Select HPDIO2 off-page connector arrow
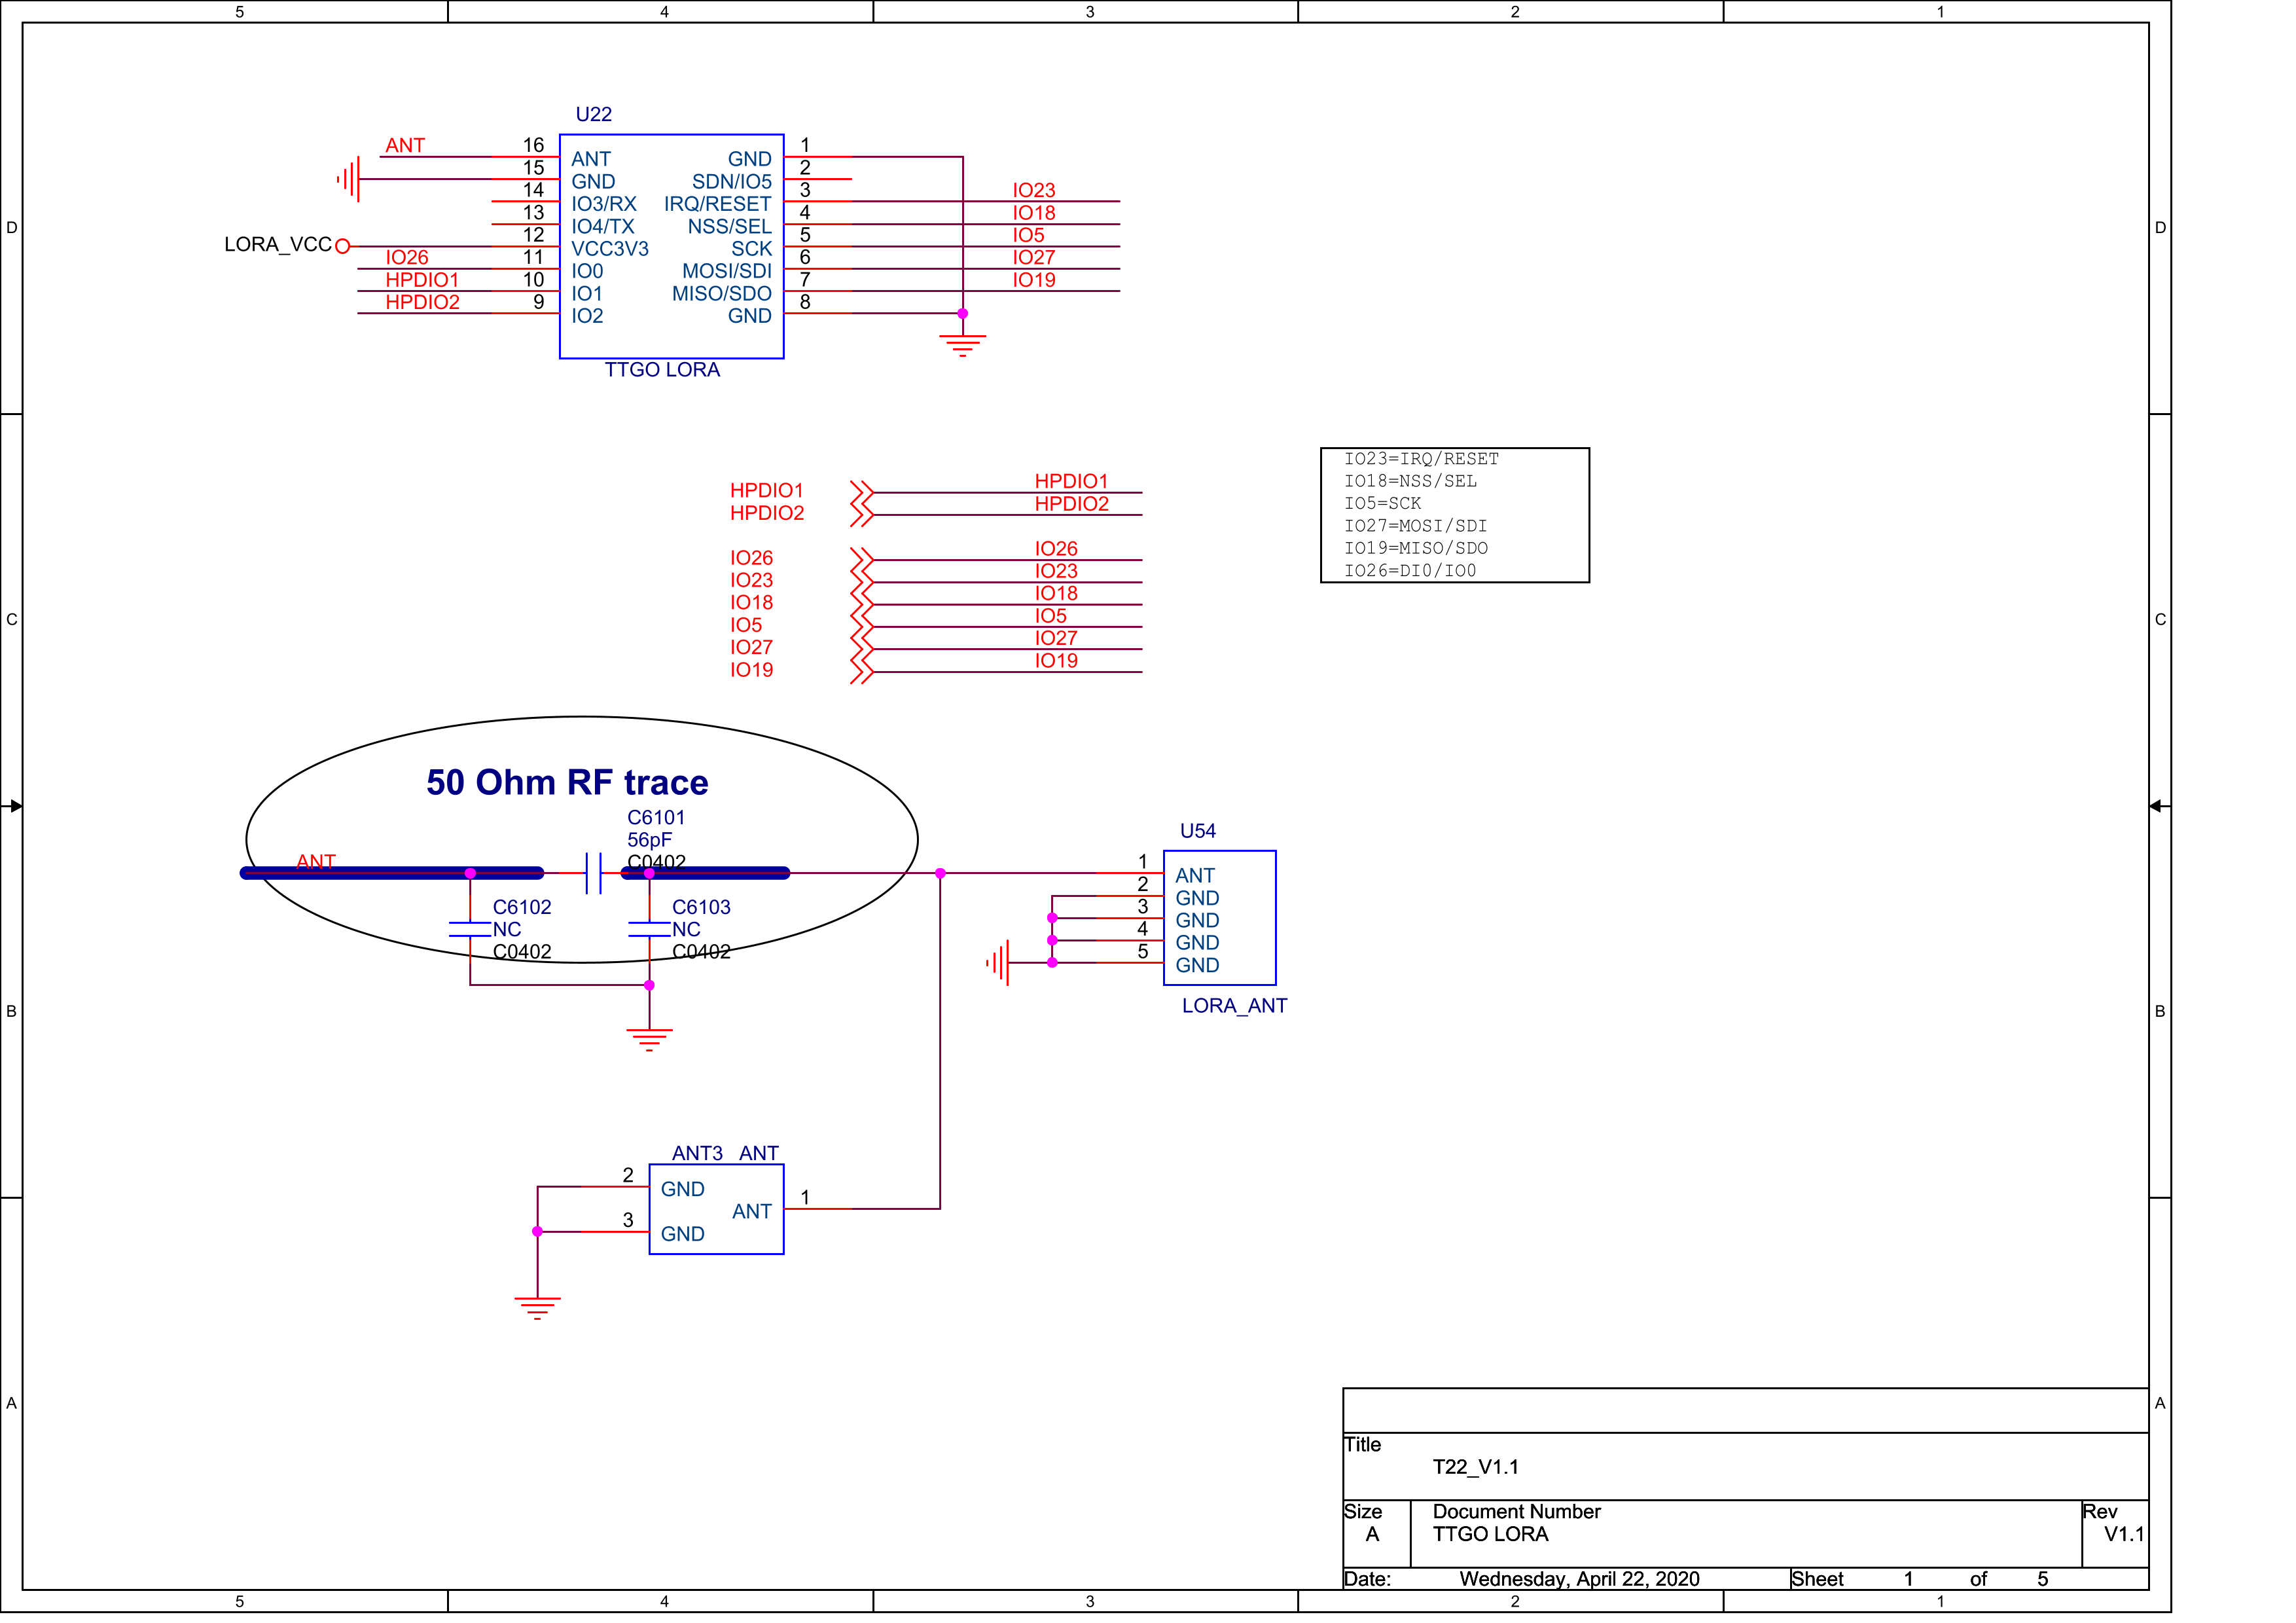The height and width of the screenshot is (1623, 2296). [x=862, y=515]
